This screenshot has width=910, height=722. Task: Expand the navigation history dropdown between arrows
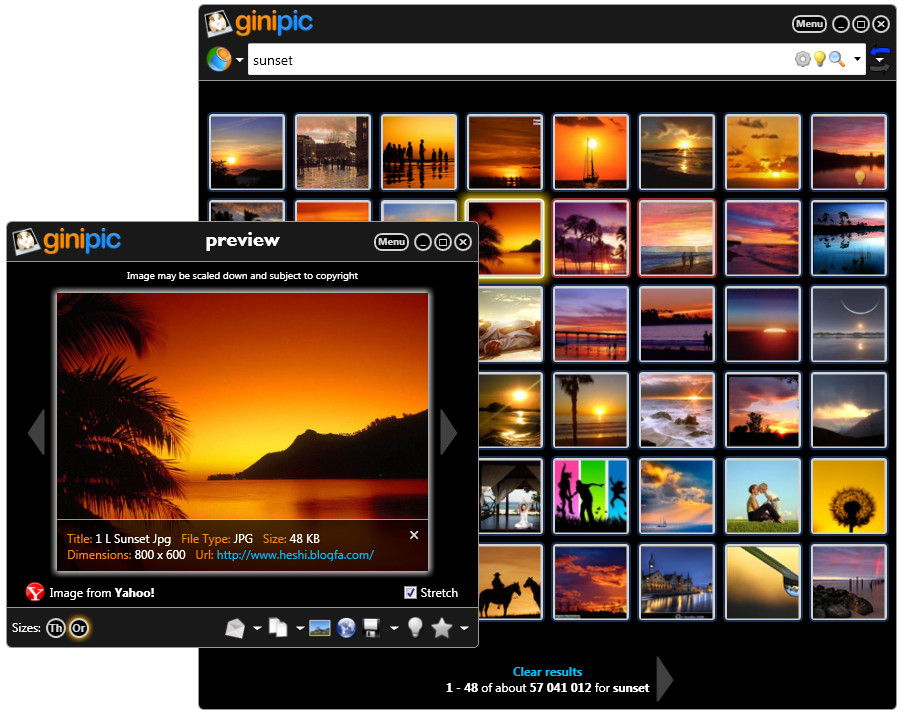pos(880,60)
